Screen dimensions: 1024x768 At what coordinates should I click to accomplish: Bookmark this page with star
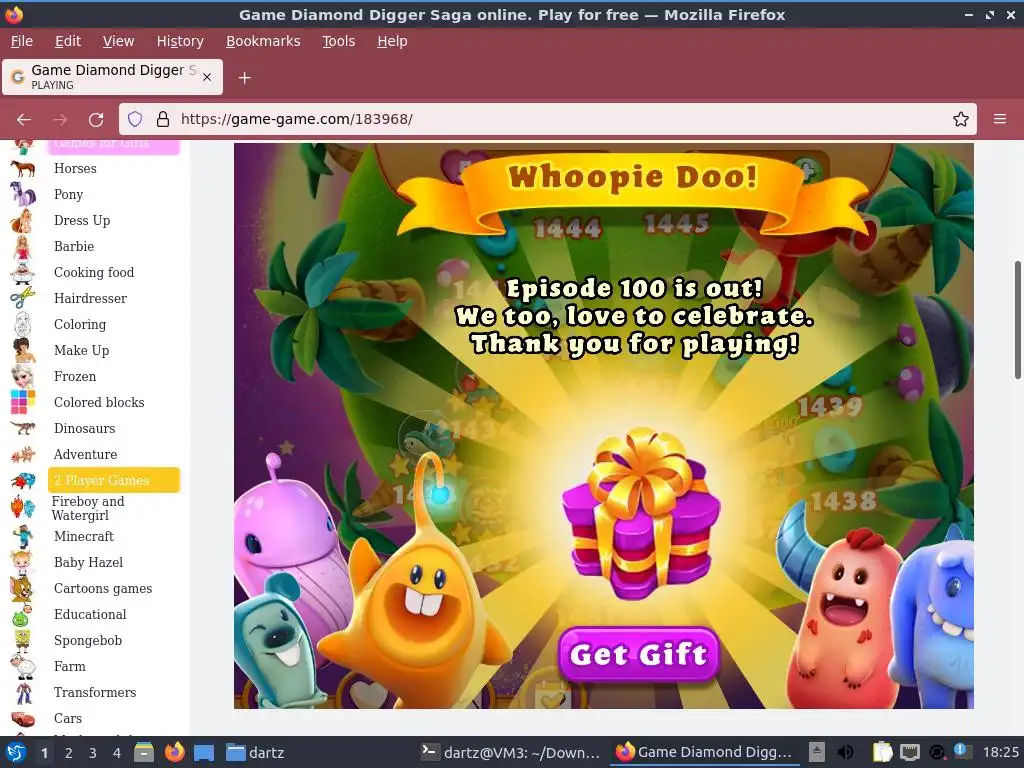[961, 119]
